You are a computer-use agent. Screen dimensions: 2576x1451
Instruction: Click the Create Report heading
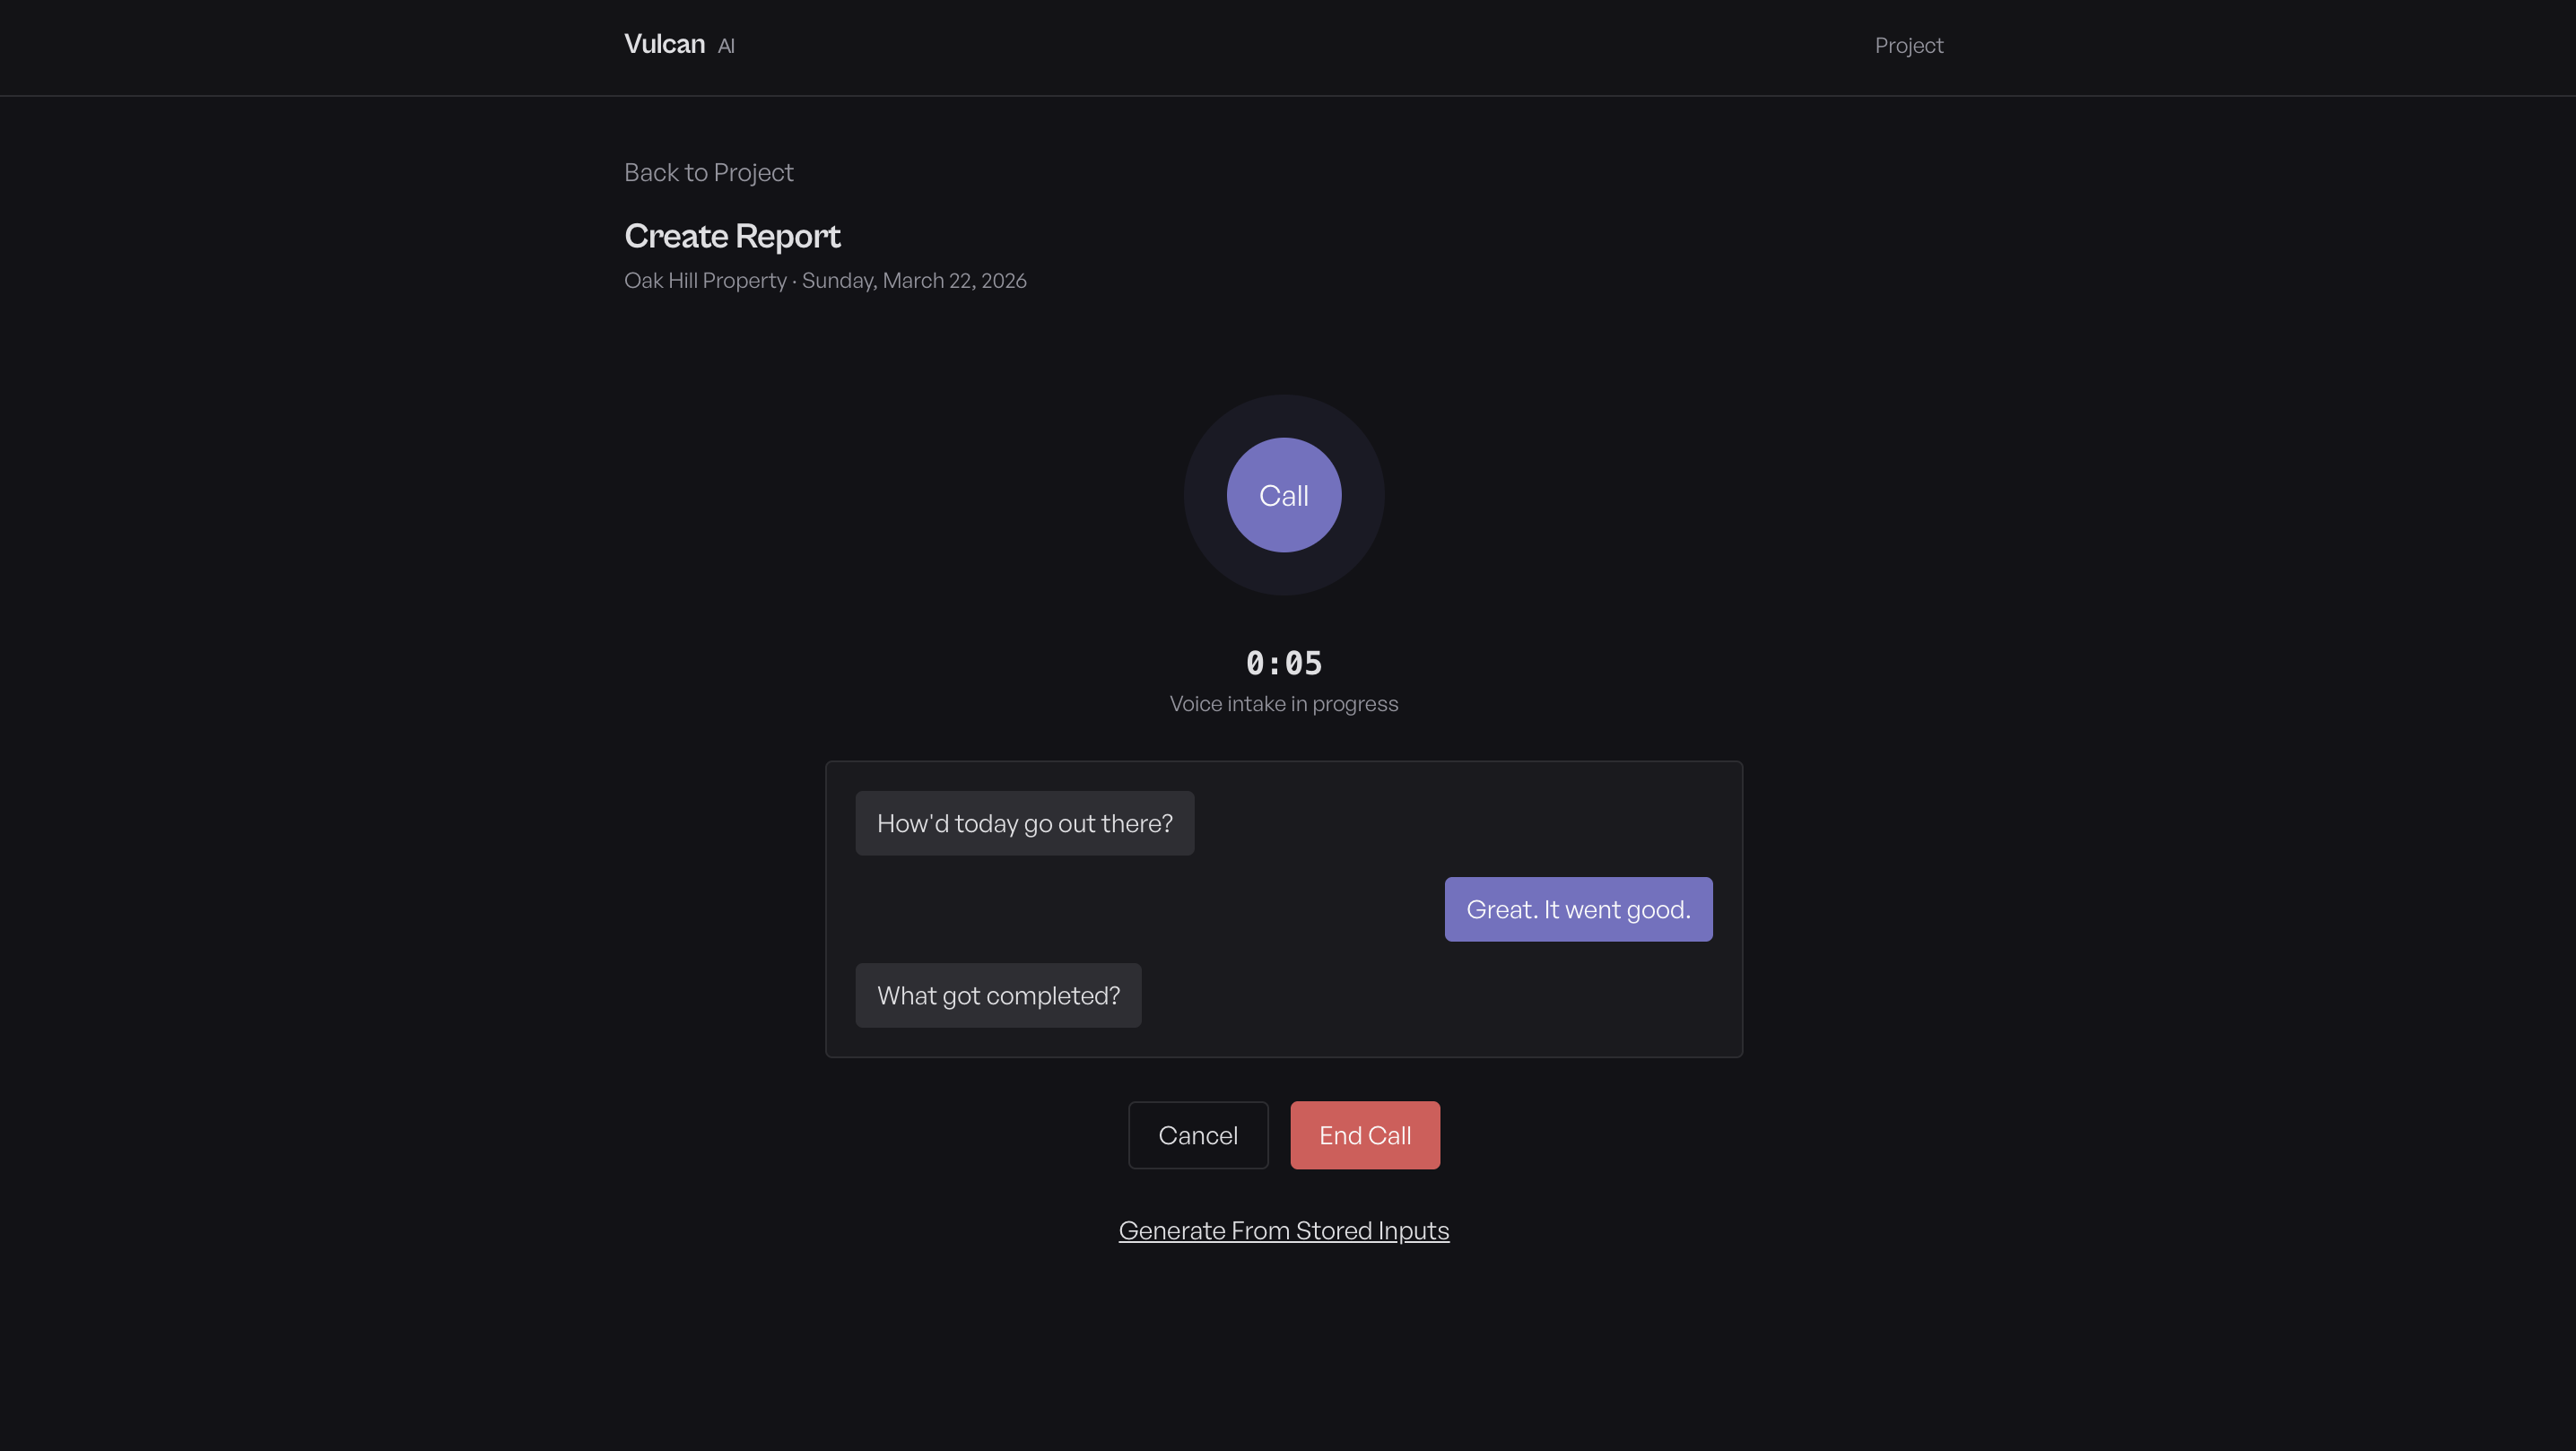[732, 236]
